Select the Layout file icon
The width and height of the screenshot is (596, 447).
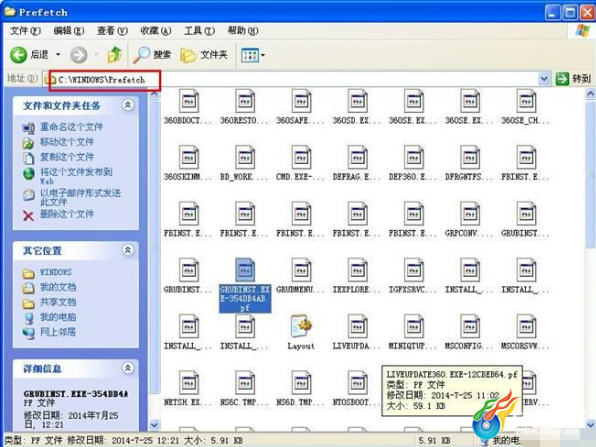click(301, 332)
